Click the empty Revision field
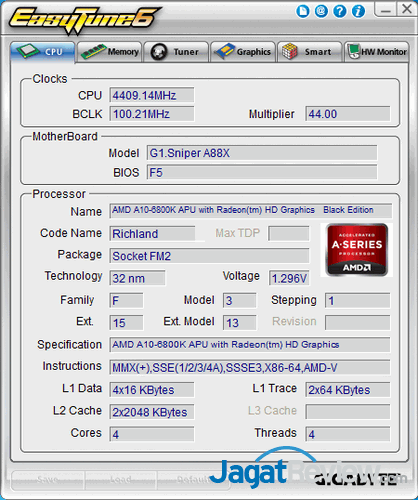Screen dimensions: 418x500 click(358, 323)
